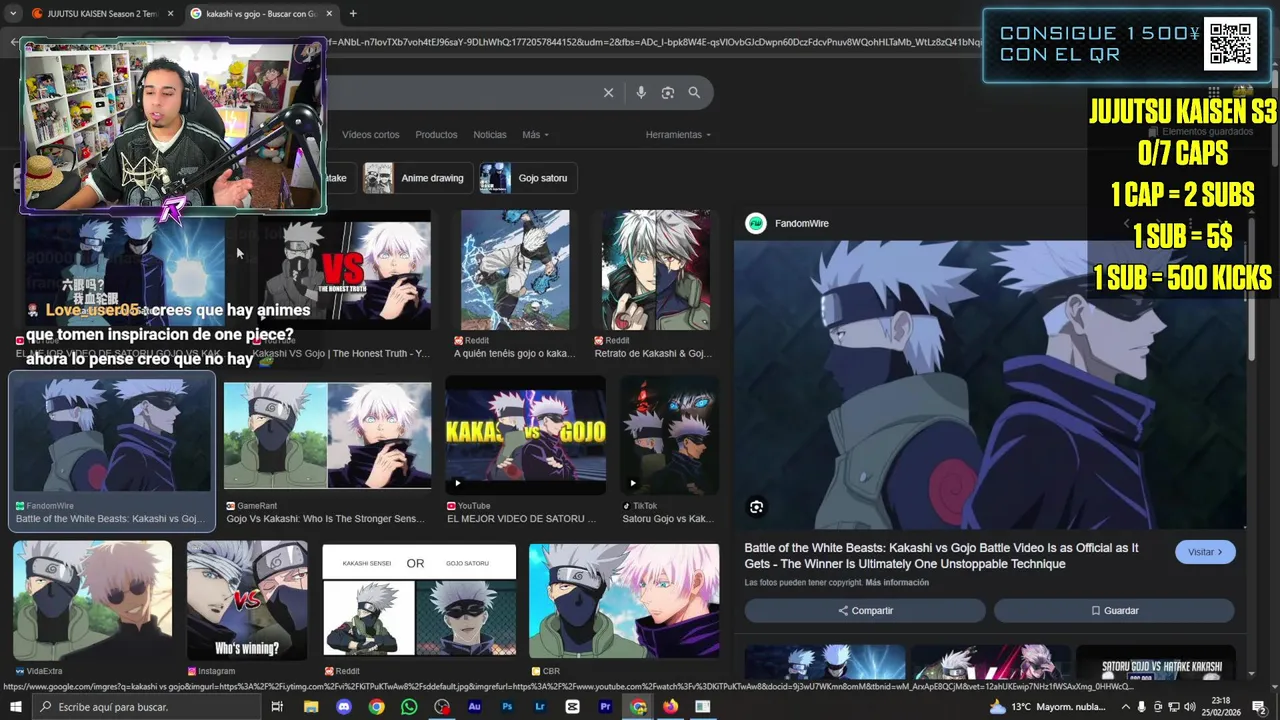Click the Visitar button
1280x720 pixels.
pos(1205,552)
